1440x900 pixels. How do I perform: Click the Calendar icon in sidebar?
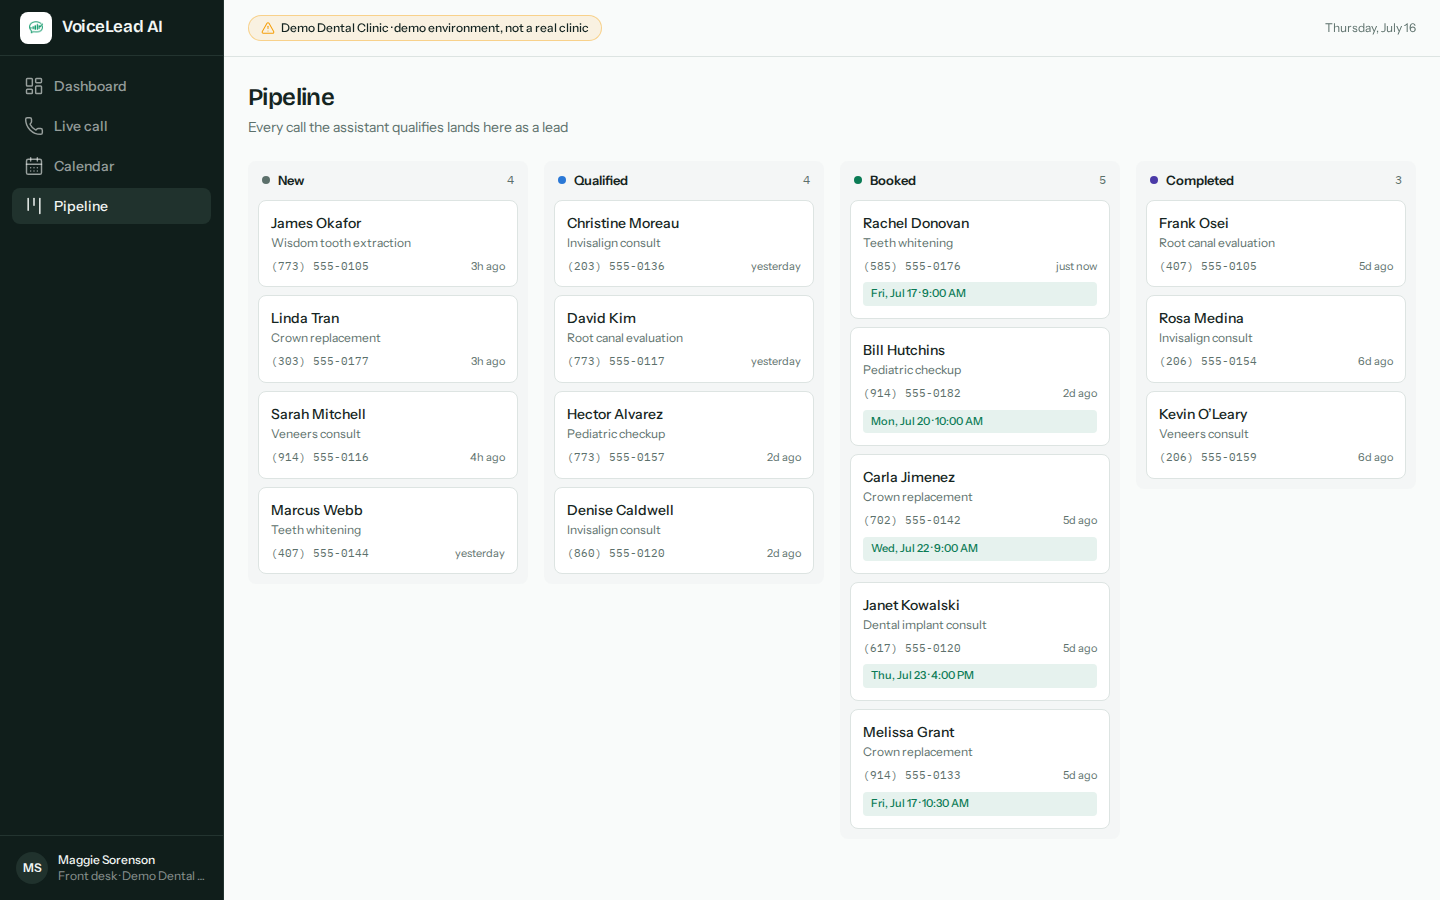[x=34, y=166]
